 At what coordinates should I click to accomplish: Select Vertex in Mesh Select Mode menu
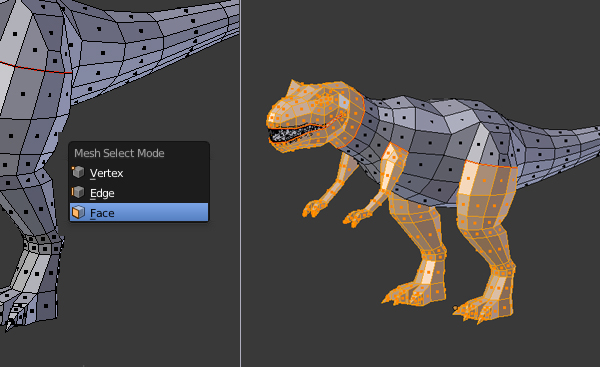(139, 173)
